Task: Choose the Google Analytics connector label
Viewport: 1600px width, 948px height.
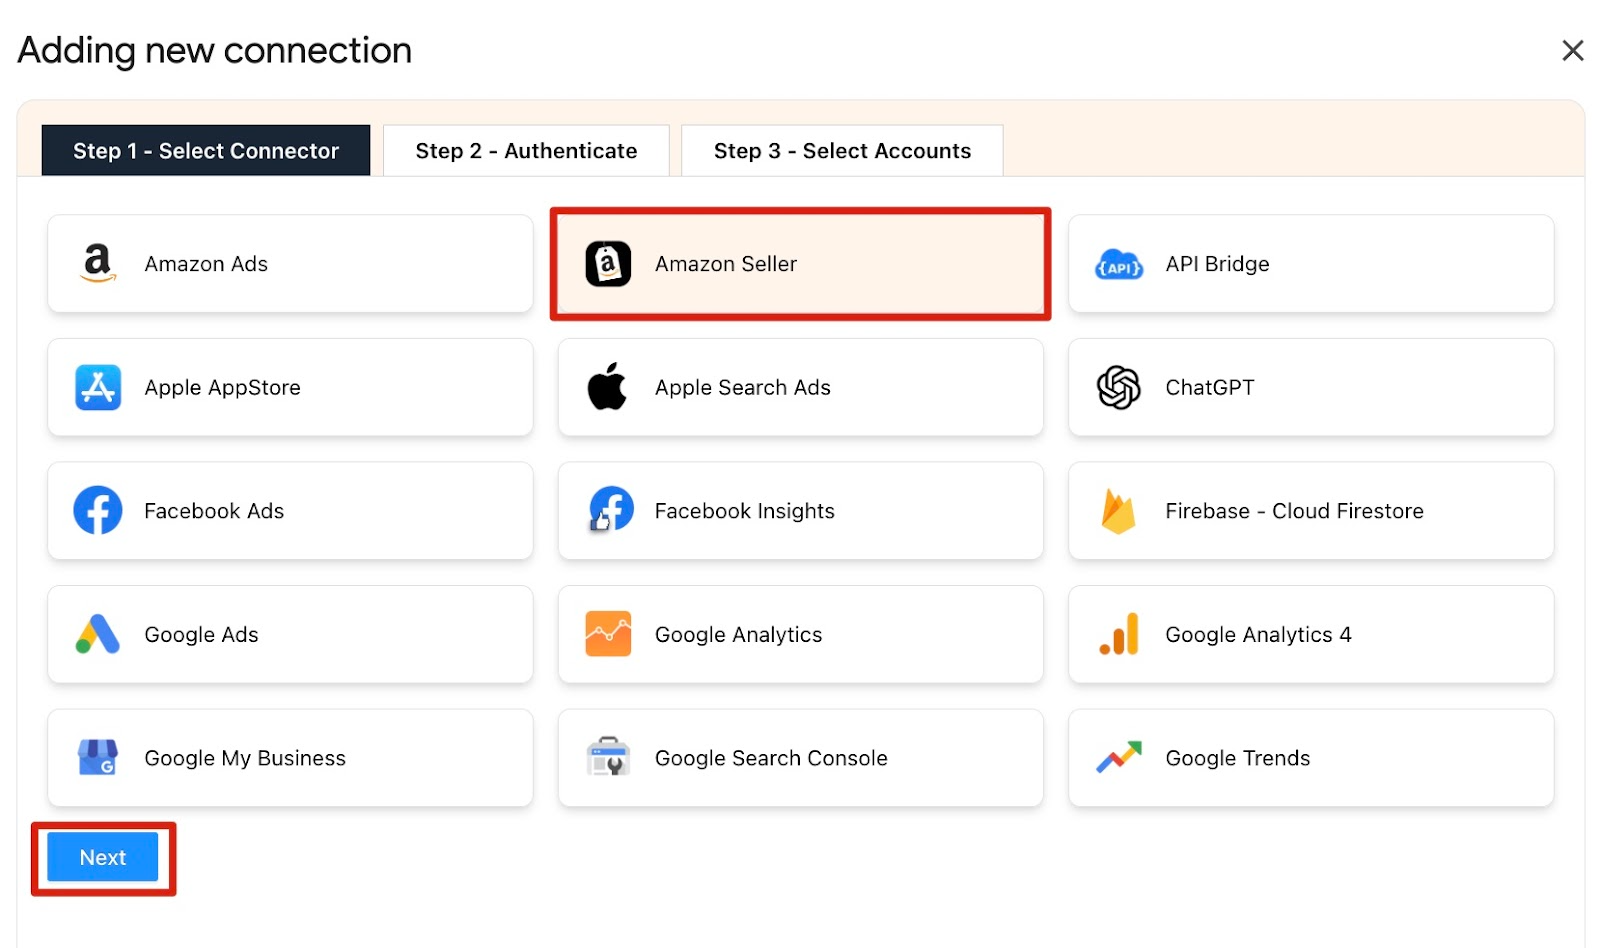Action: click(738, 635)
